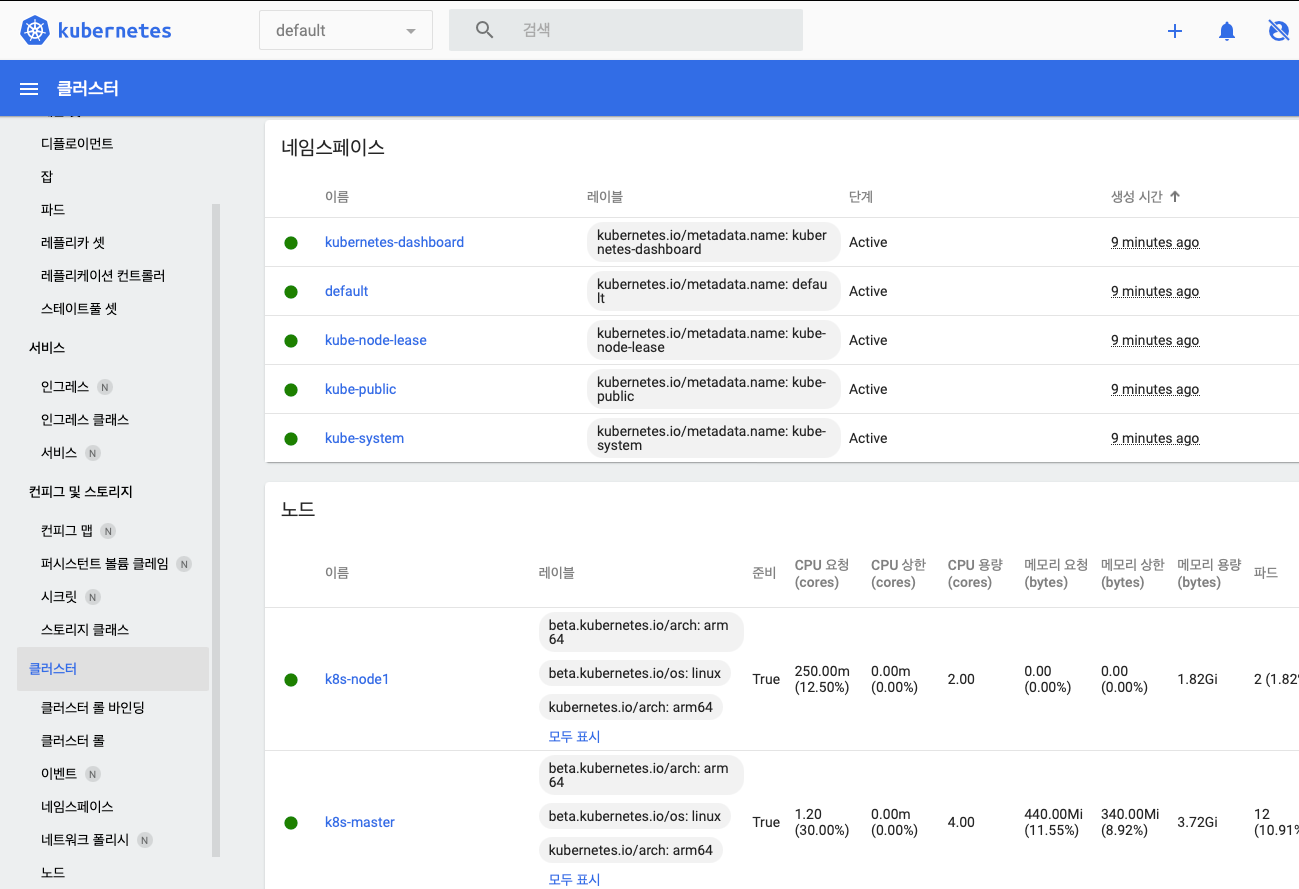Click sort arrow next to 생성 시간

[x=1175, y=197]
